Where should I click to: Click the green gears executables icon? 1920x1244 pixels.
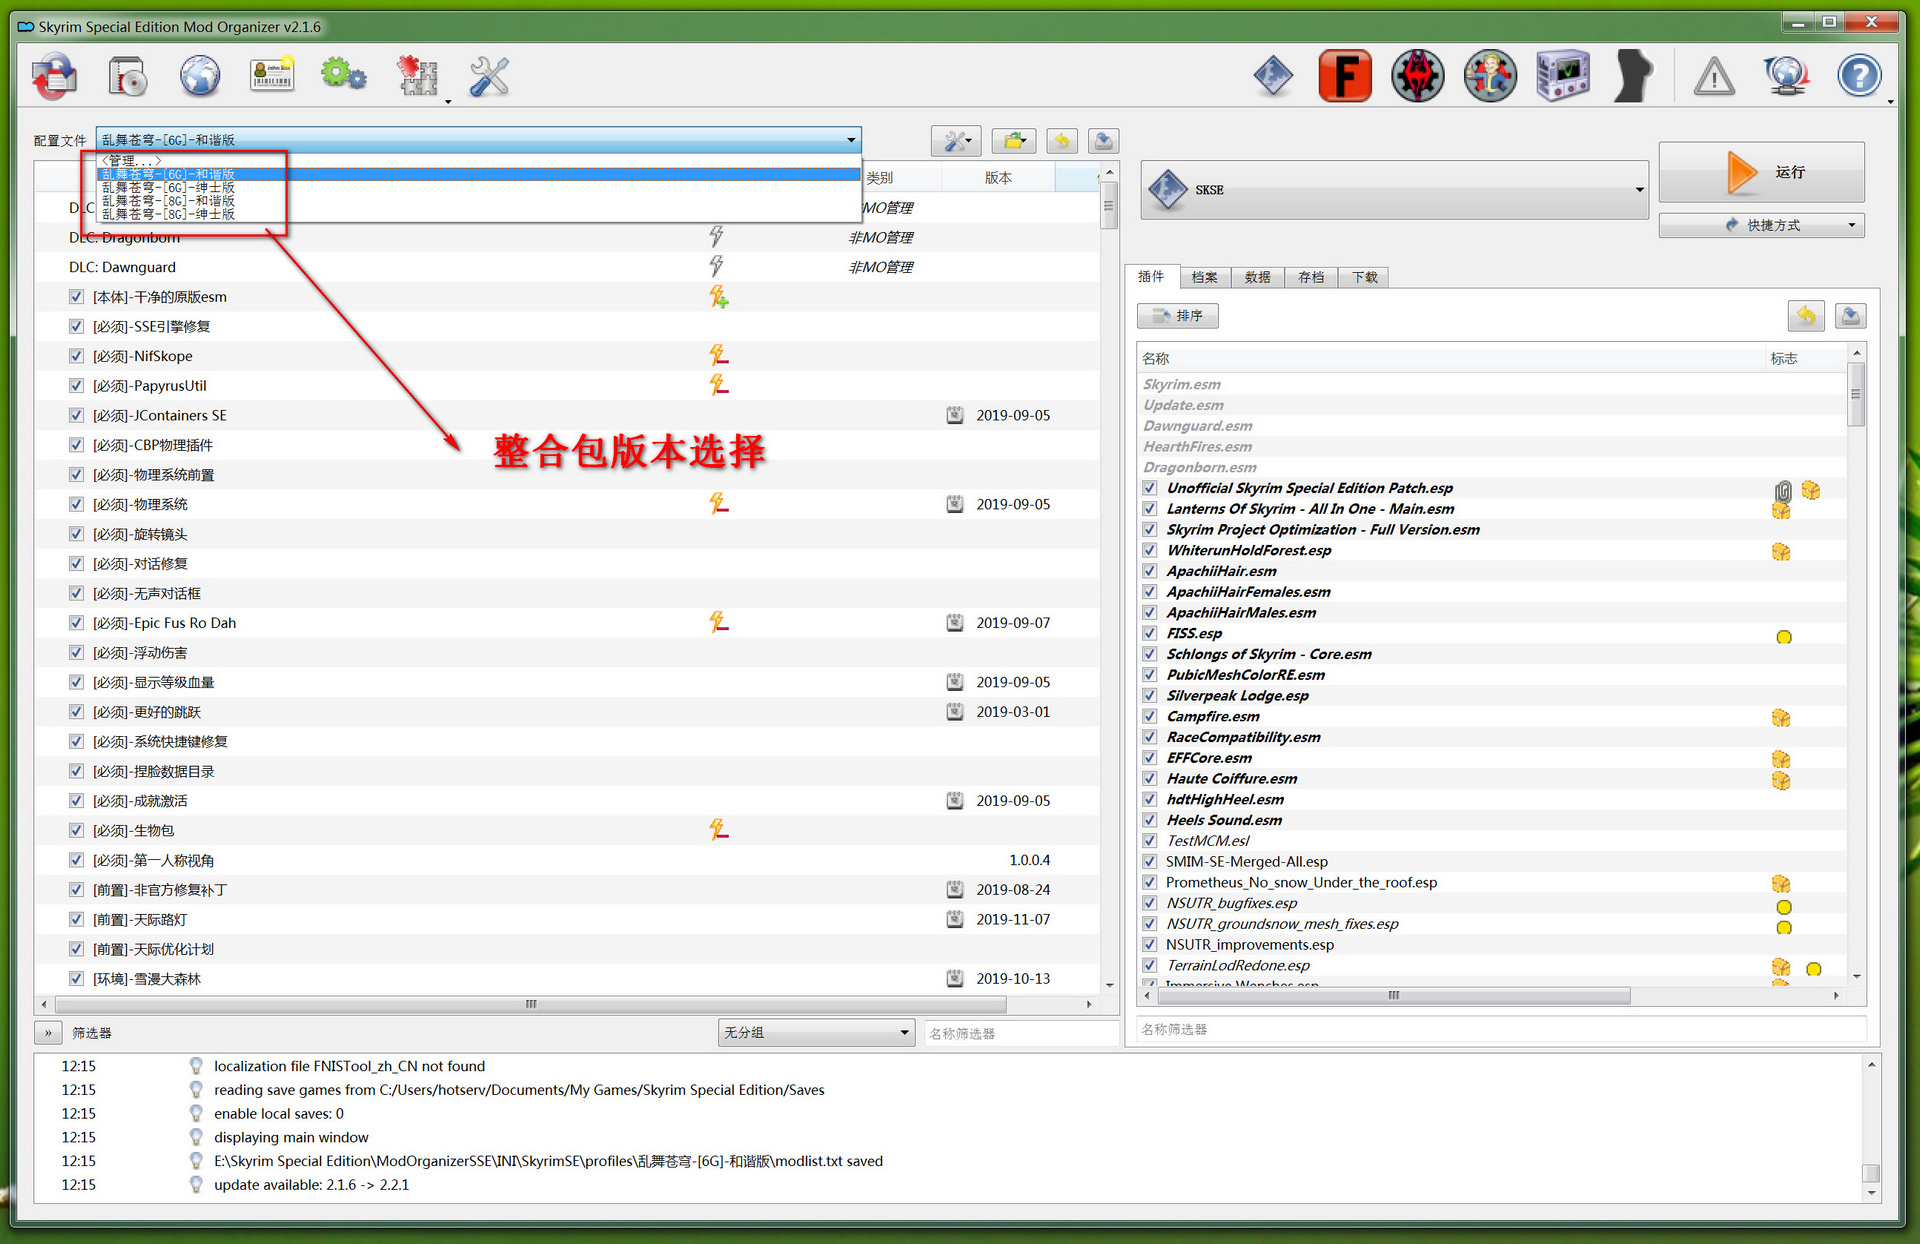tap(343, 76)
